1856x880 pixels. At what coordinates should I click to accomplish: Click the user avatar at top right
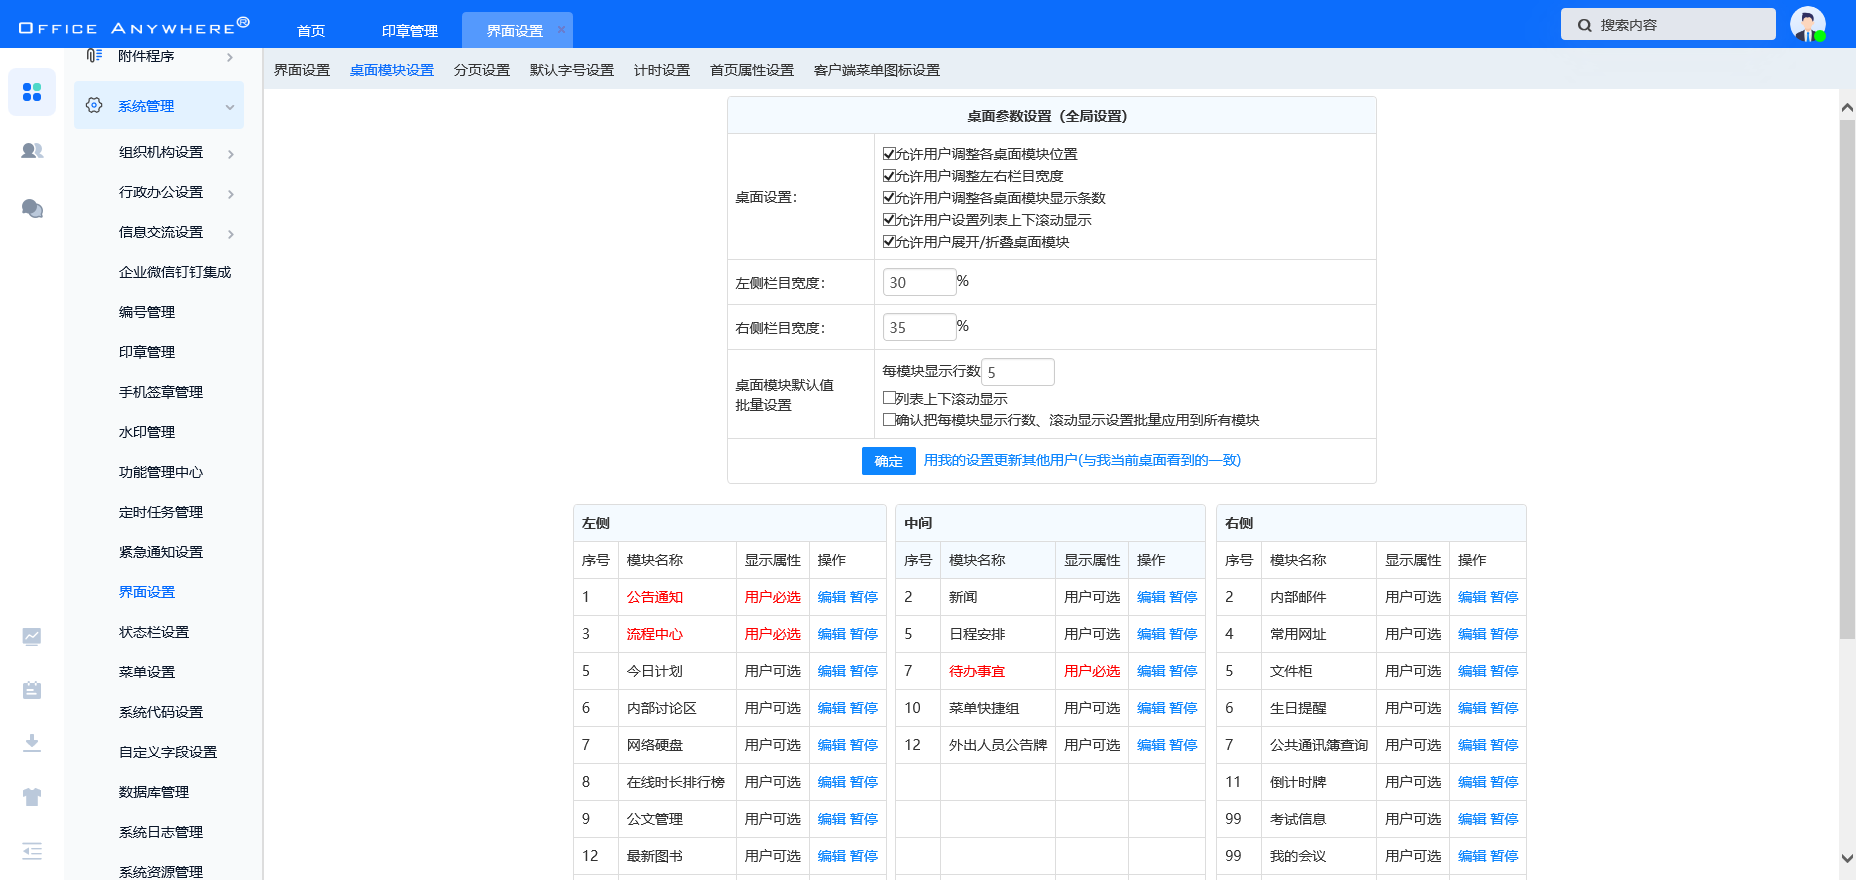click(1807, 24)
